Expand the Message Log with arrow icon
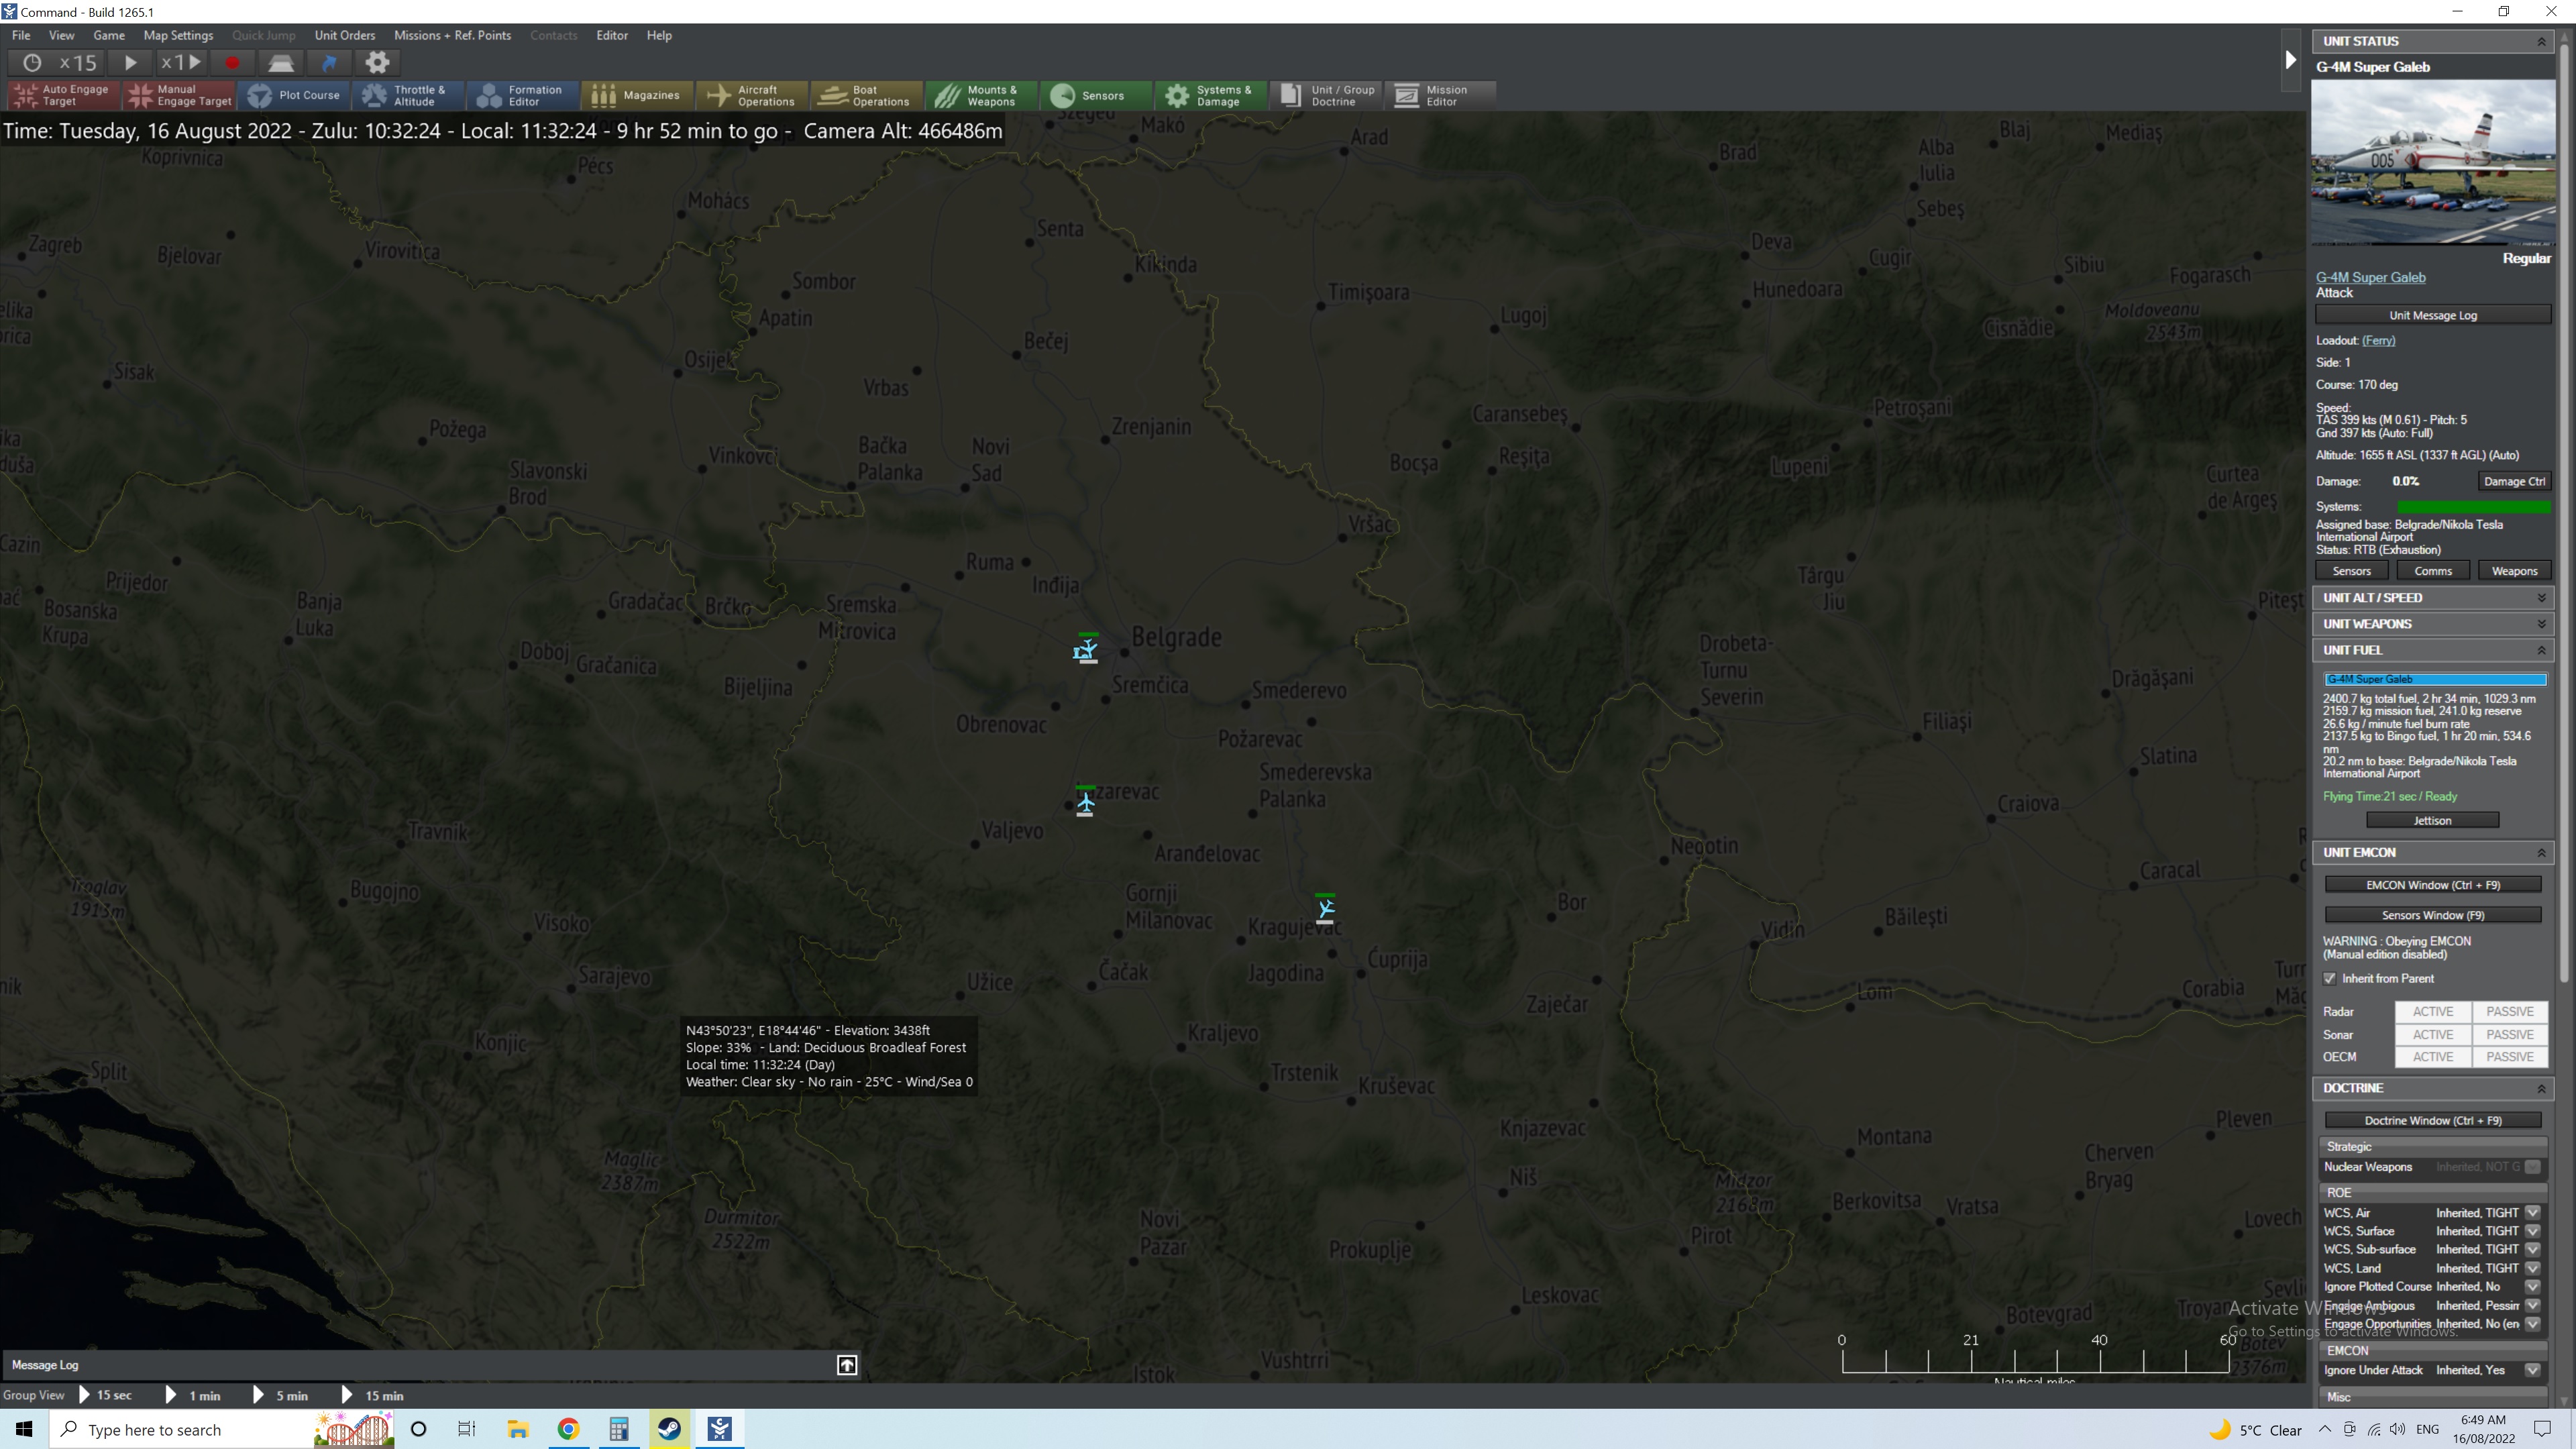The width and height of the screenshot is (2576, 1449). coord(847,1365)
